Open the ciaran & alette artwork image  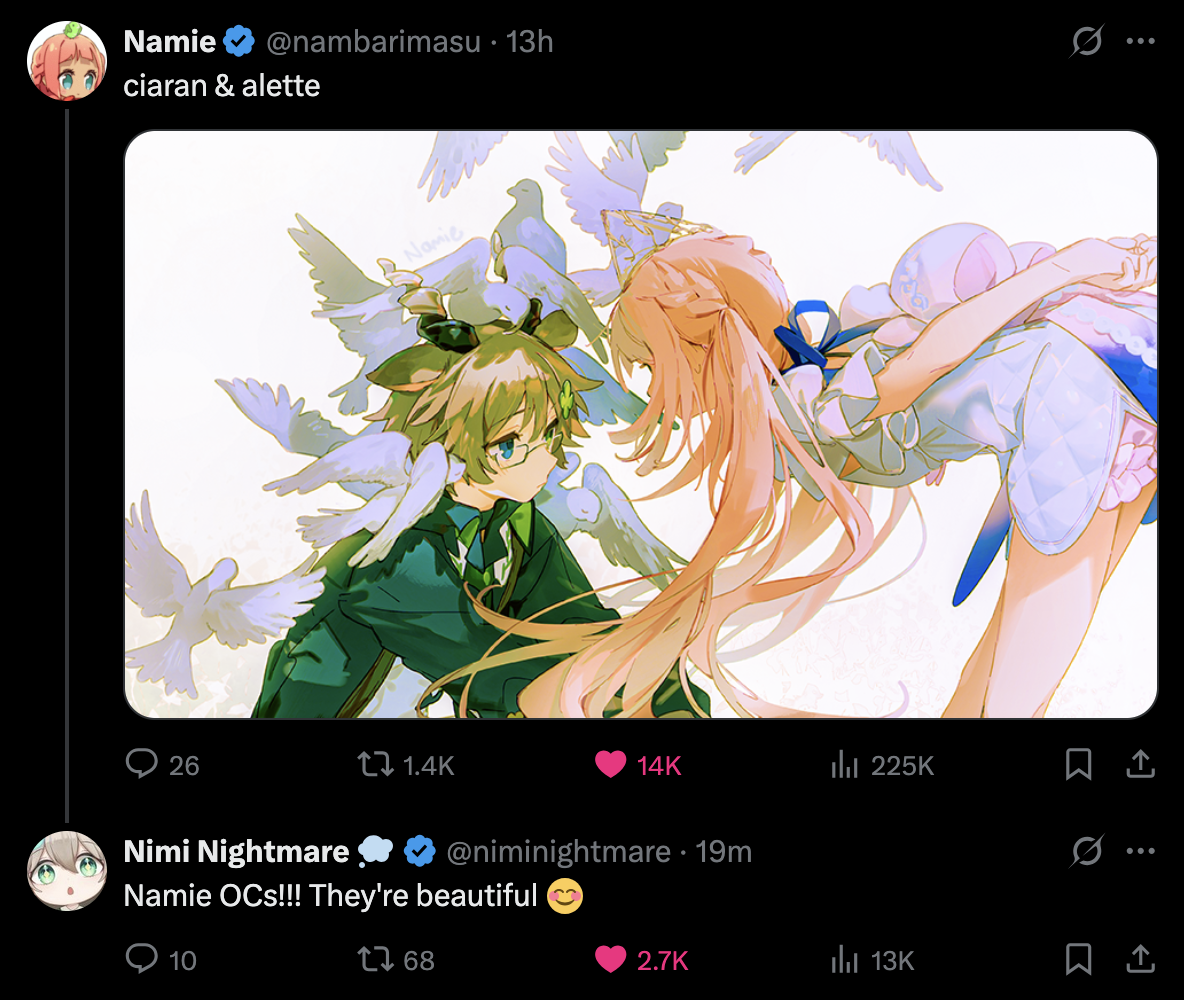[x=640, y=424]
